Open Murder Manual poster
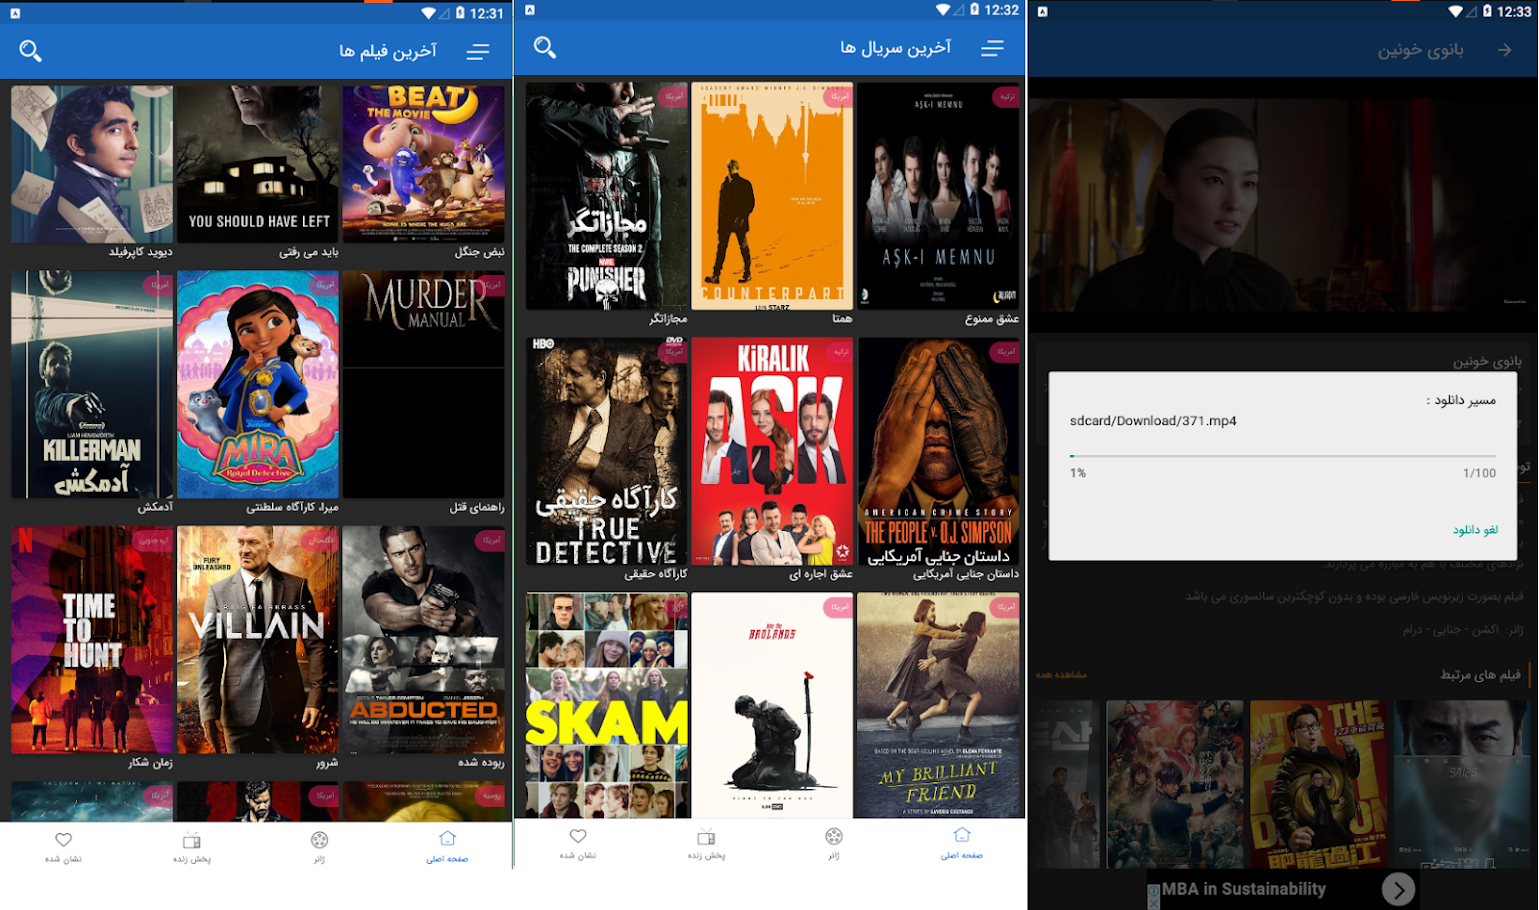The height and width of the screenshot is (910, 1539). click(424, 384)
